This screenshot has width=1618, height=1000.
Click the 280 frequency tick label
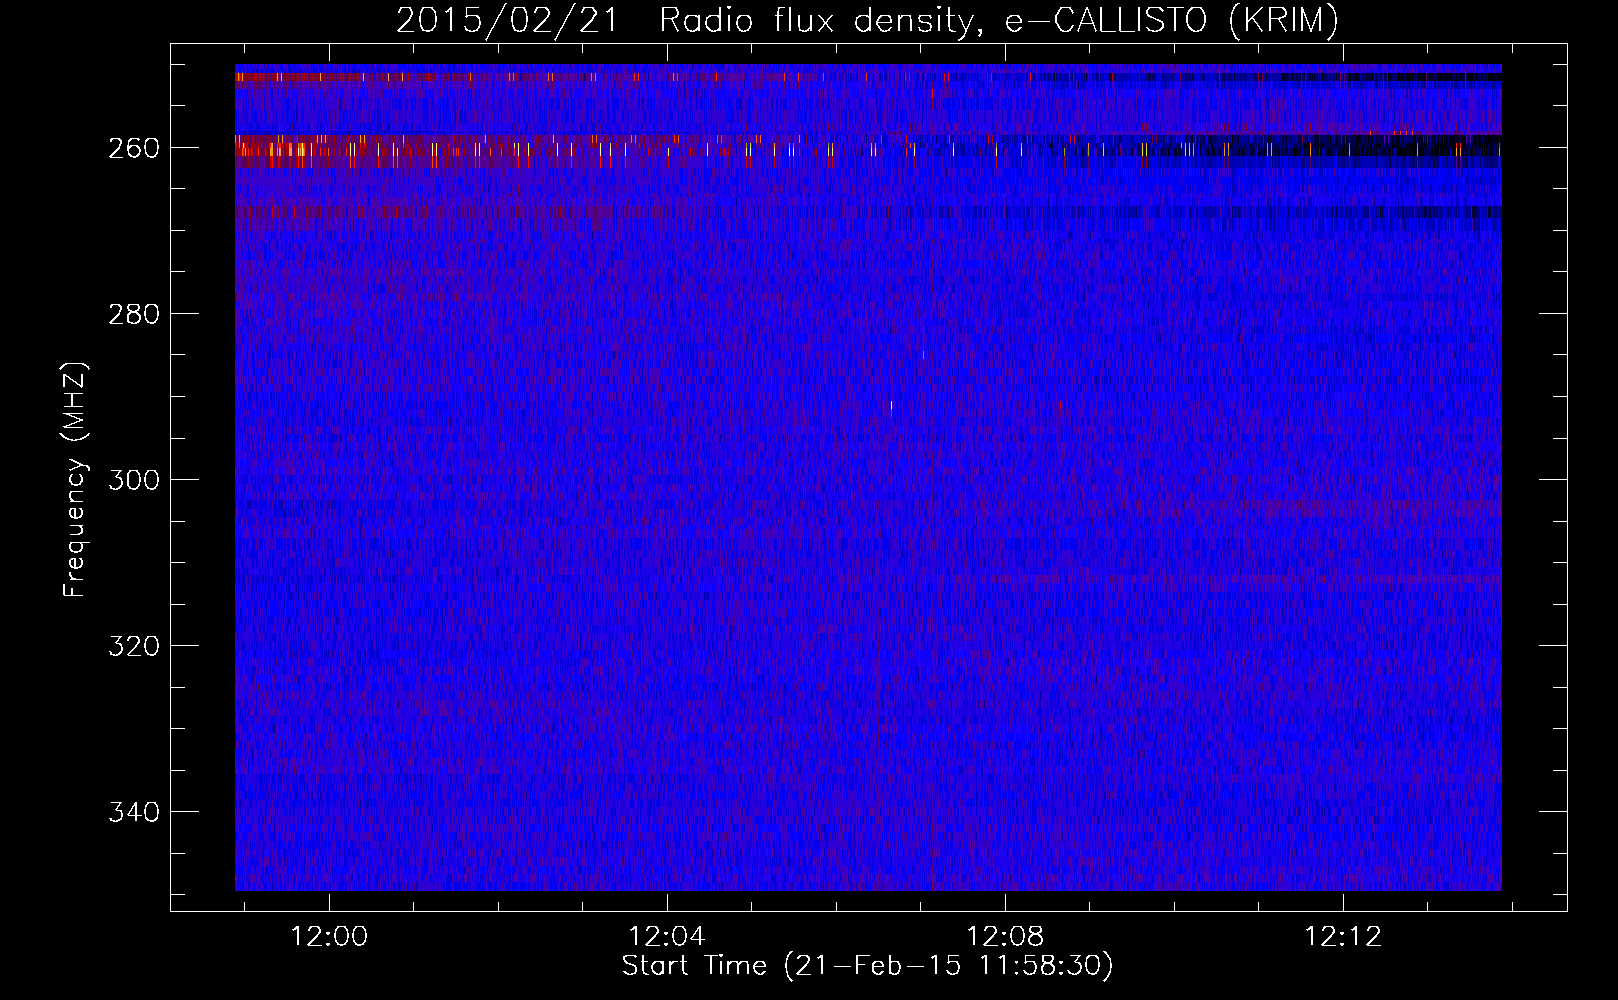coord(134,314)
